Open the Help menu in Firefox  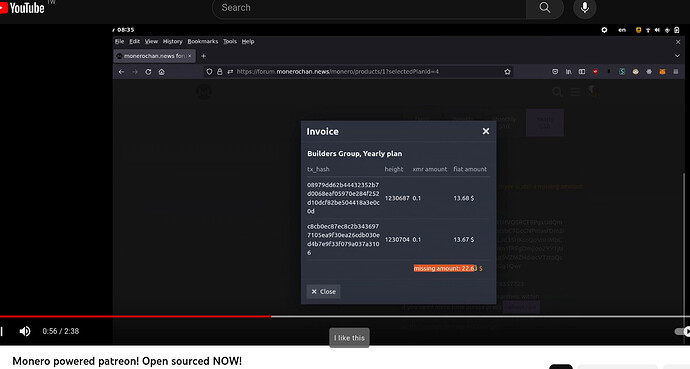pos(248,41)
